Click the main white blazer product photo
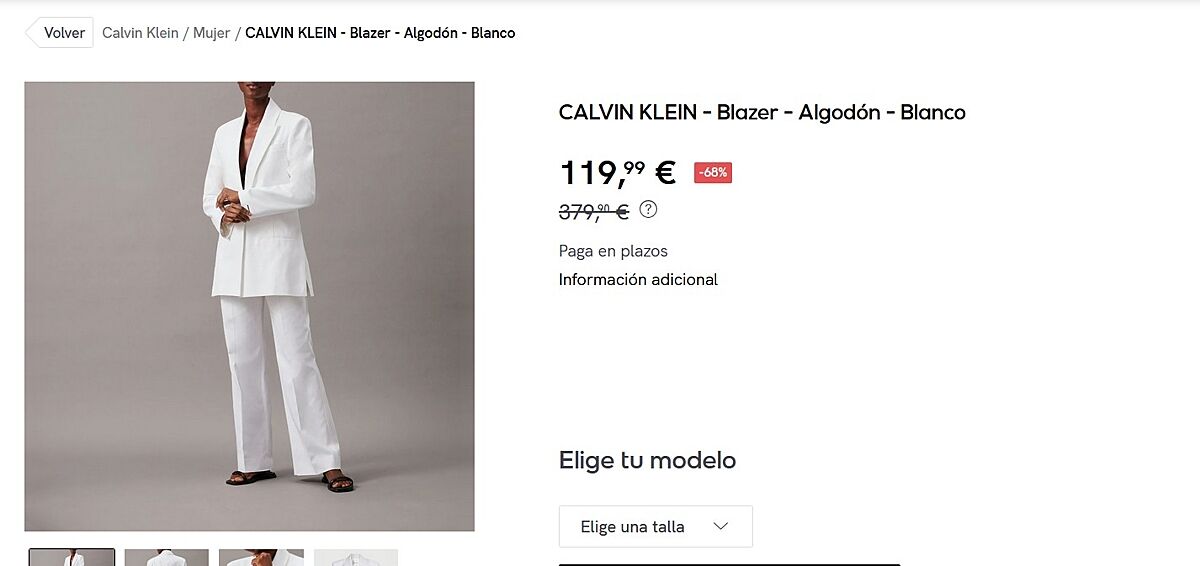Screen dimensions: 1200x566 coord(249,306)
